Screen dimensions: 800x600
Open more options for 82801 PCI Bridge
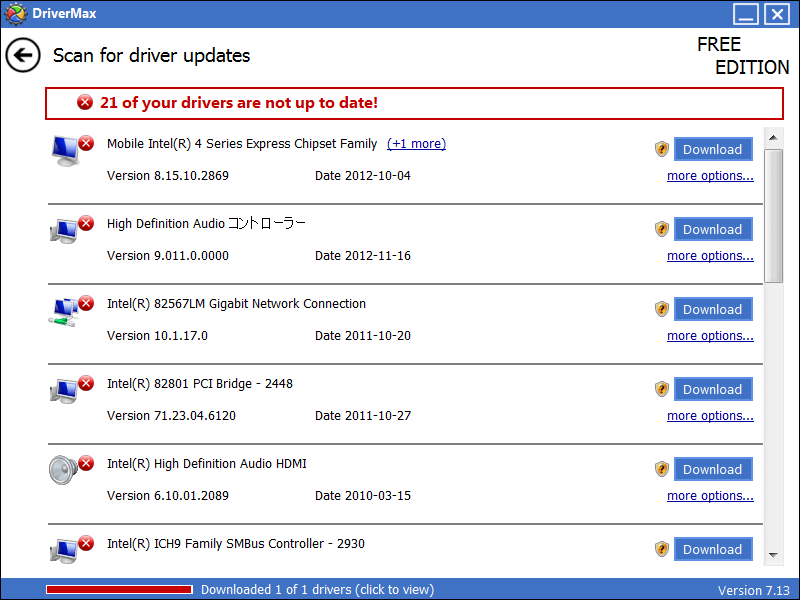pos(710,416)
